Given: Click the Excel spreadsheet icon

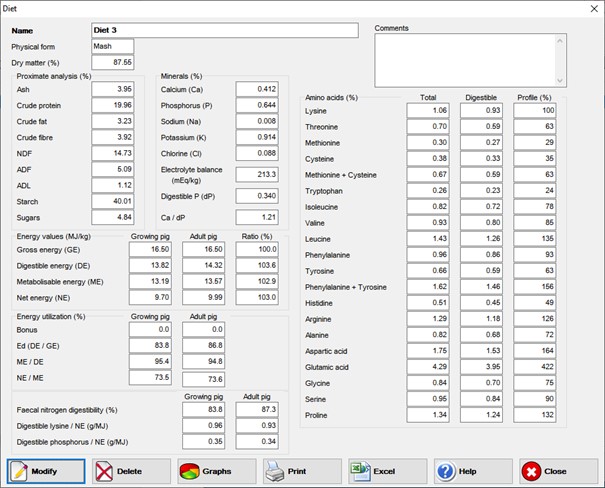Looking at the screenshot, I should tap(360, 471).
